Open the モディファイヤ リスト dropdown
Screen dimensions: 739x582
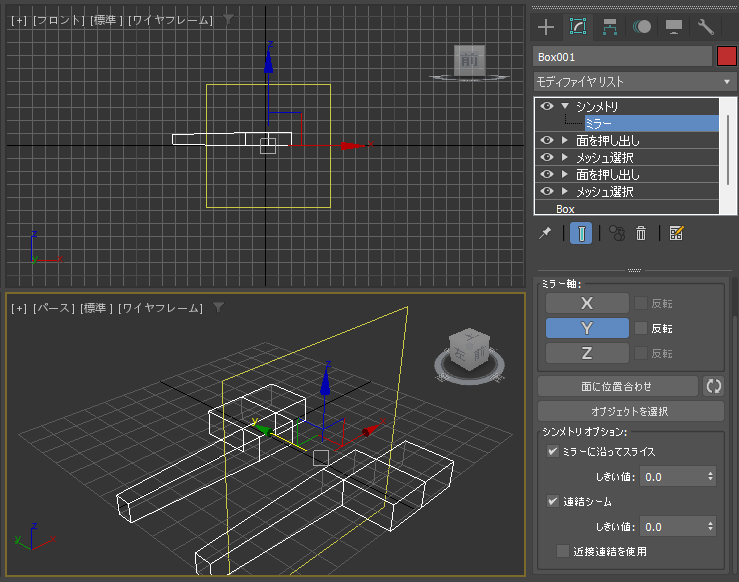635,82
